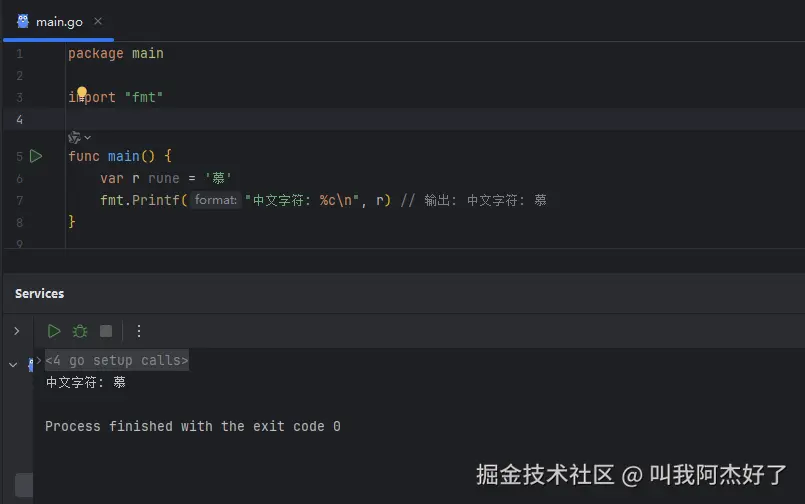Start debugging with the bug icon
Image resolution: width=805 pixels, height=504 pixels.
coord(80,331)
